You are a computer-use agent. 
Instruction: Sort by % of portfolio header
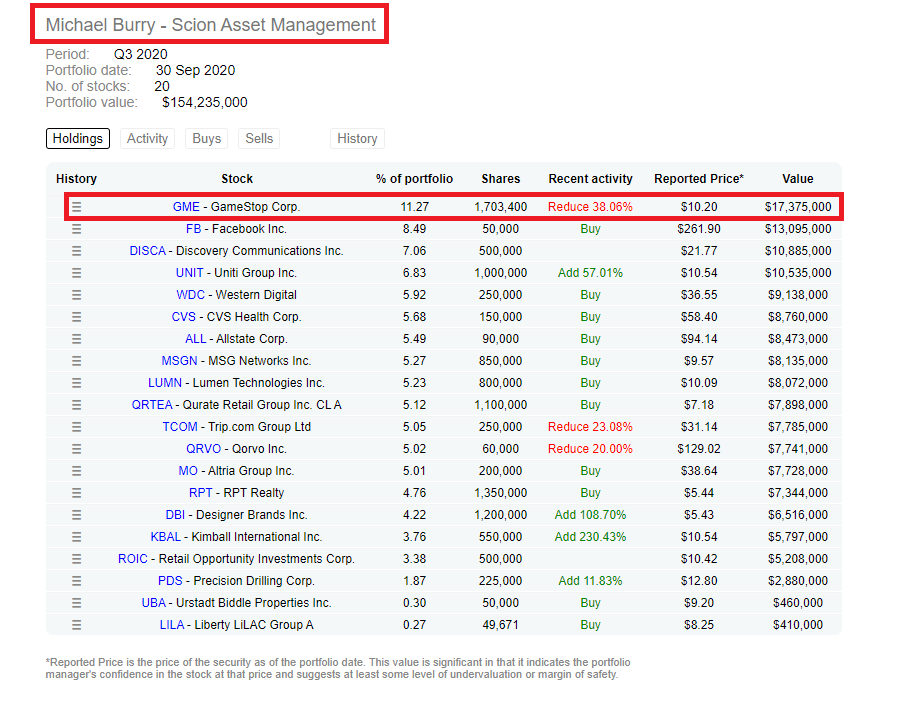coord(414,179)
